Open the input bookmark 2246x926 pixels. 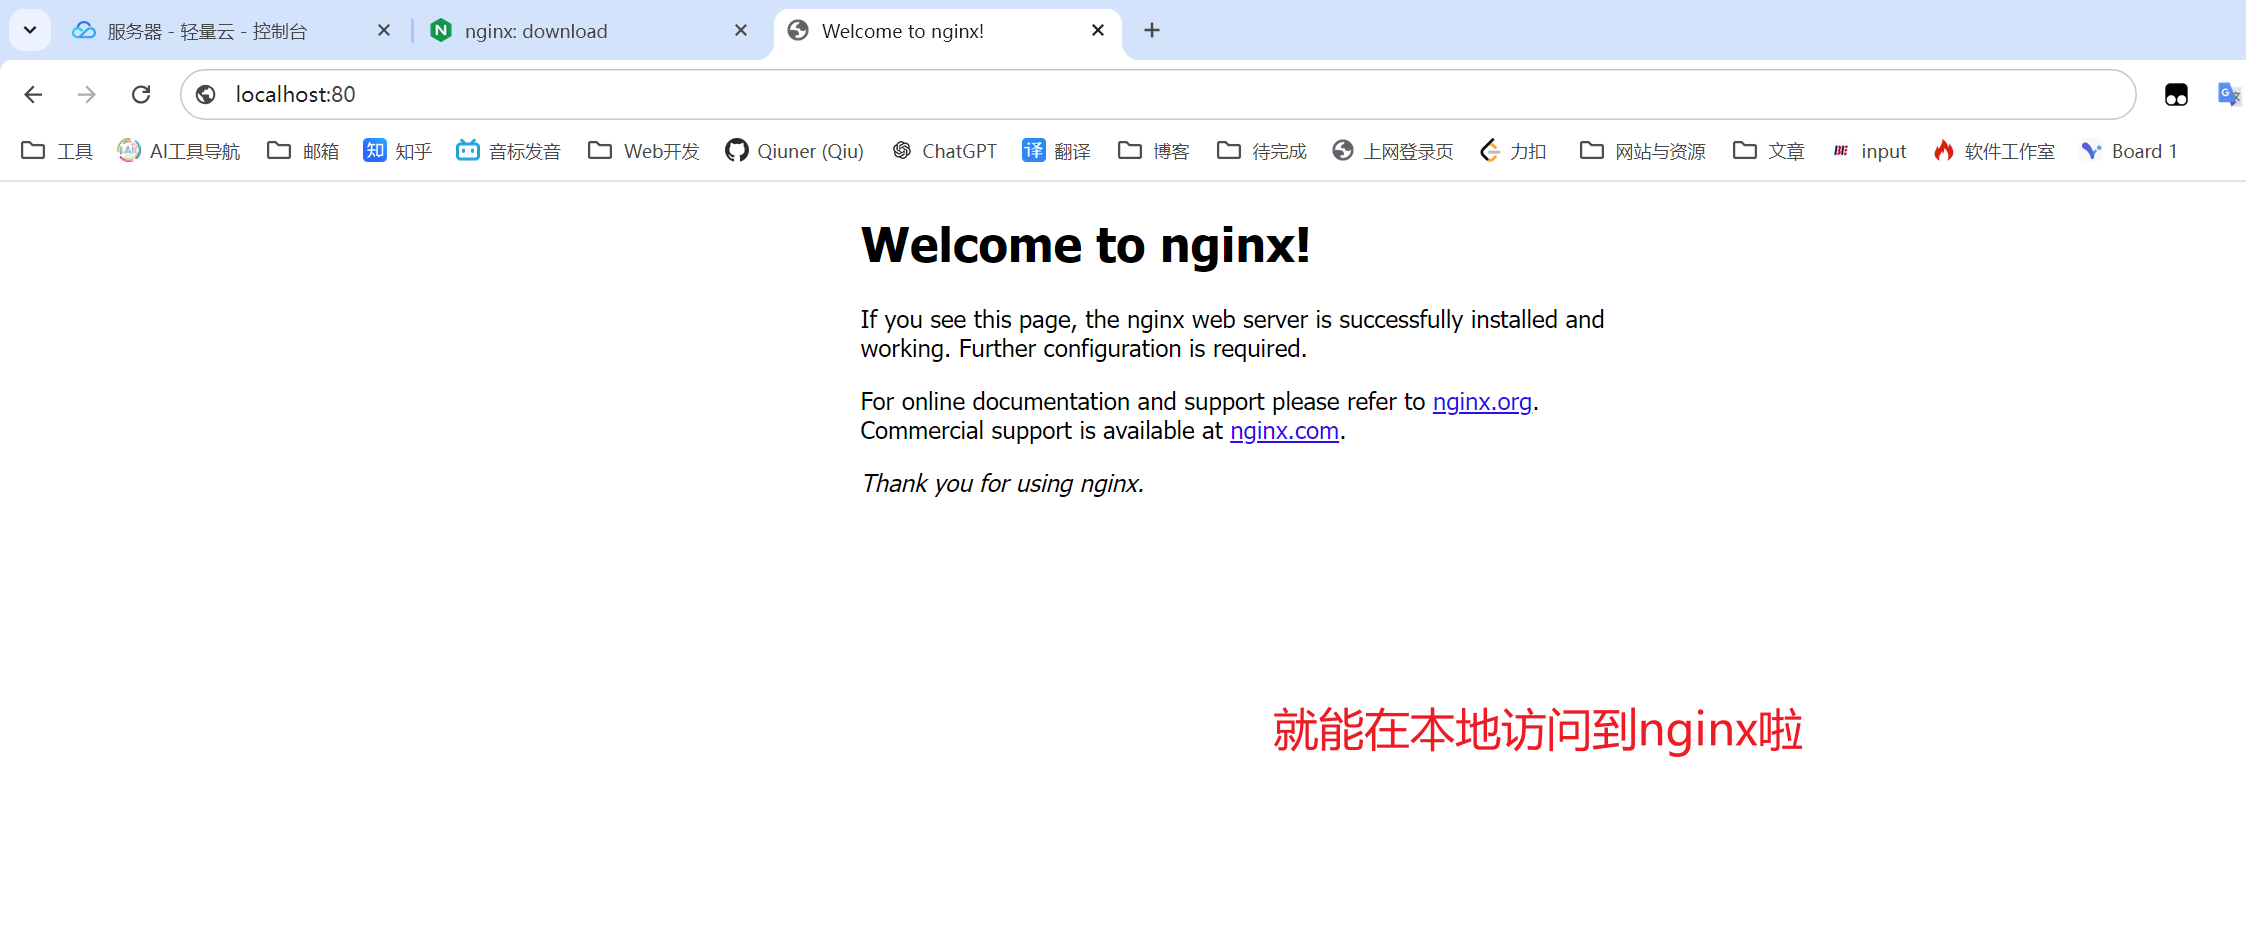(x=1870, y=151)
